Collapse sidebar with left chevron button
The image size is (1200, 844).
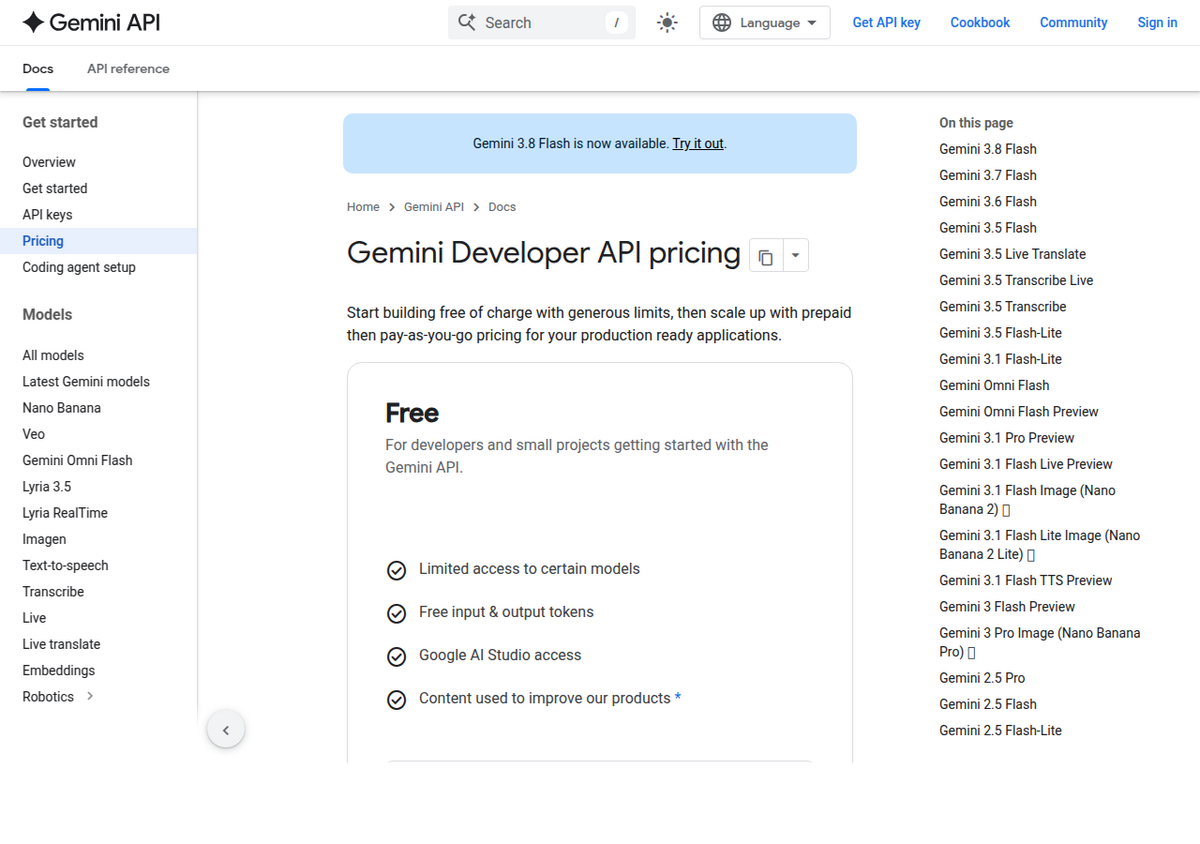226,730
